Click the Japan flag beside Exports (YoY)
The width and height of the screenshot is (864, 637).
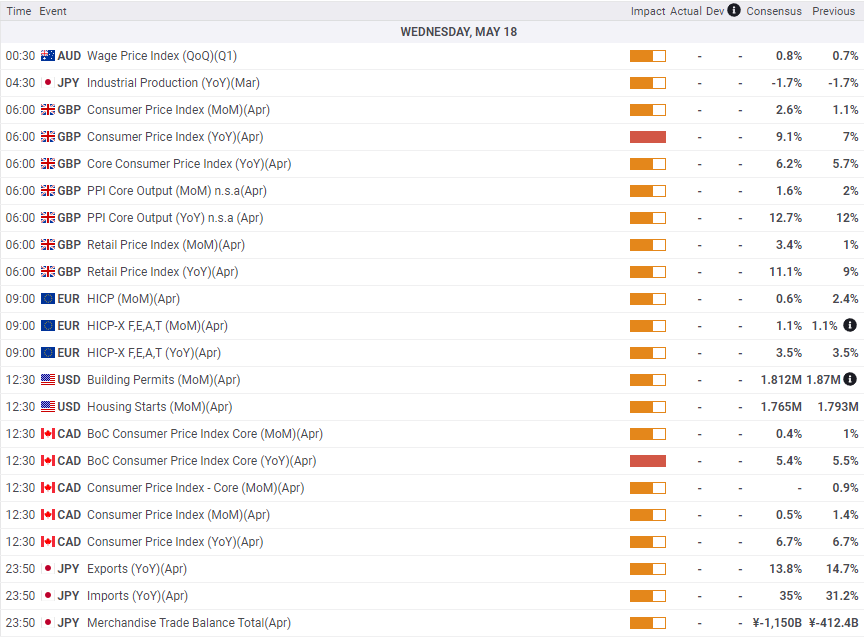coord(48,569)
